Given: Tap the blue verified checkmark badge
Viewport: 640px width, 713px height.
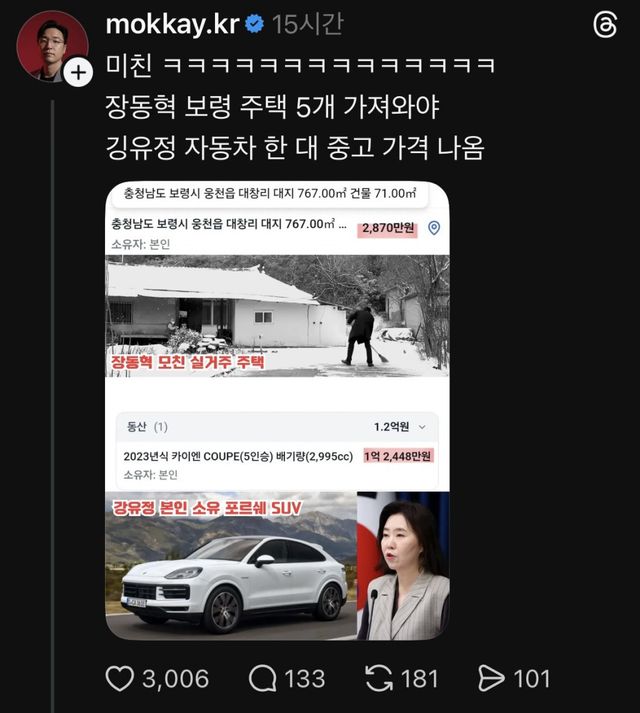Looking at the screenshot, I should coord(255,24).
